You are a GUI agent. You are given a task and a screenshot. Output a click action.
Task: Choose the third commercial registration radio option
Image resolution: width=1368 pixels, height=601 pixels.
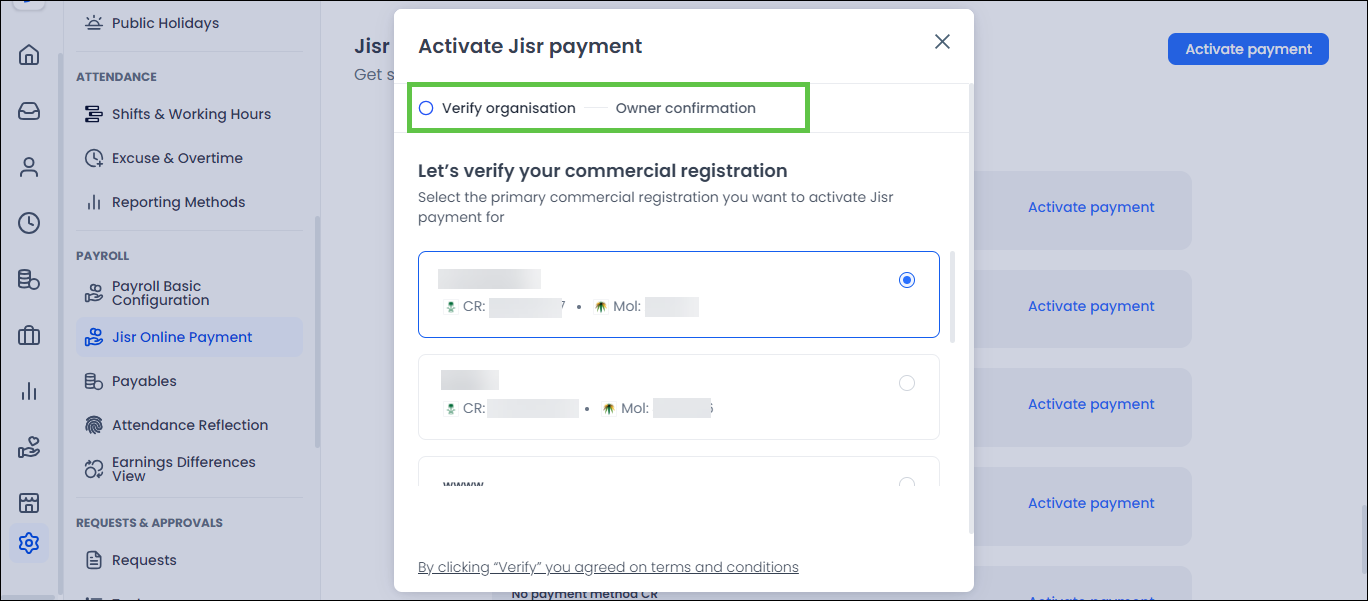click(906, 484)
